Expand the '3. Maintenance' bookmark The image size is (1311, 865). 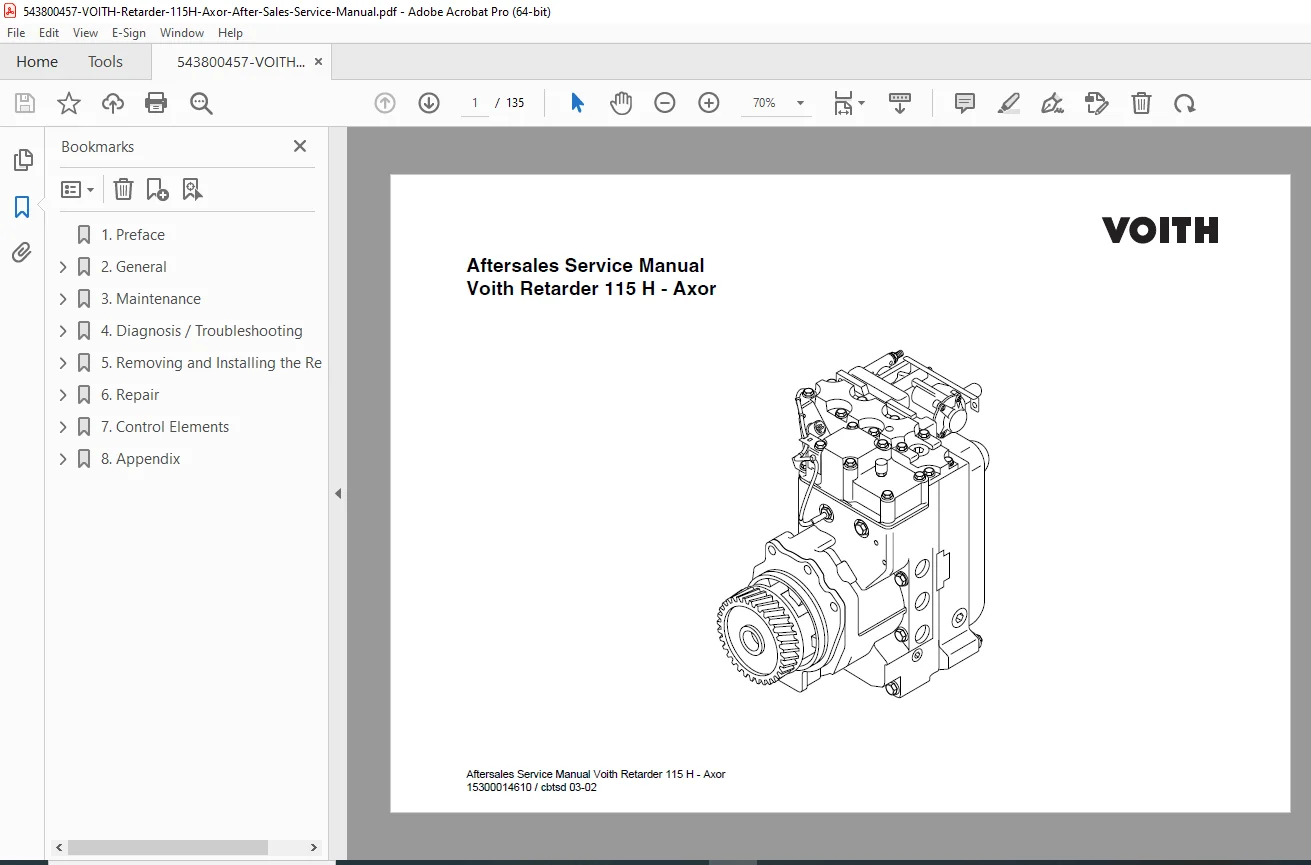(x=63, y=299)
